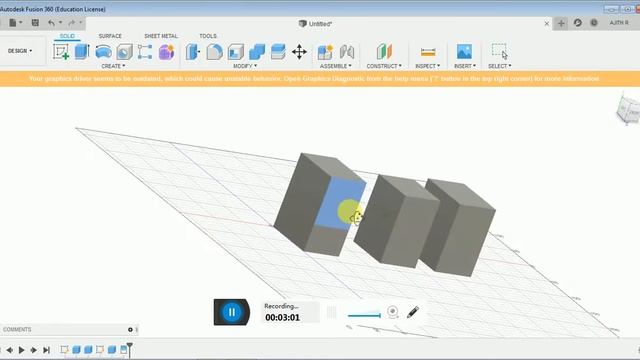Expand the CREATE panel menu
The image size is (640, 360).
pos(113,66)
